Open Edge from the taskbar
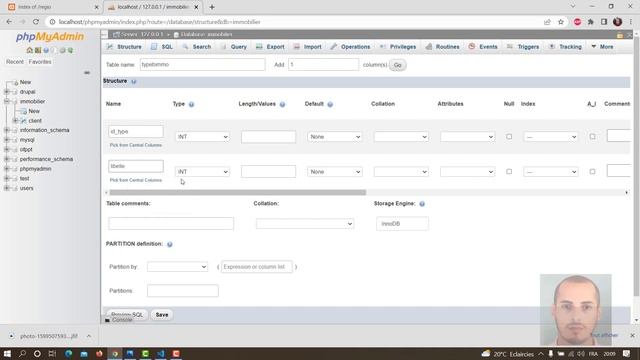 tap(69, 353)
